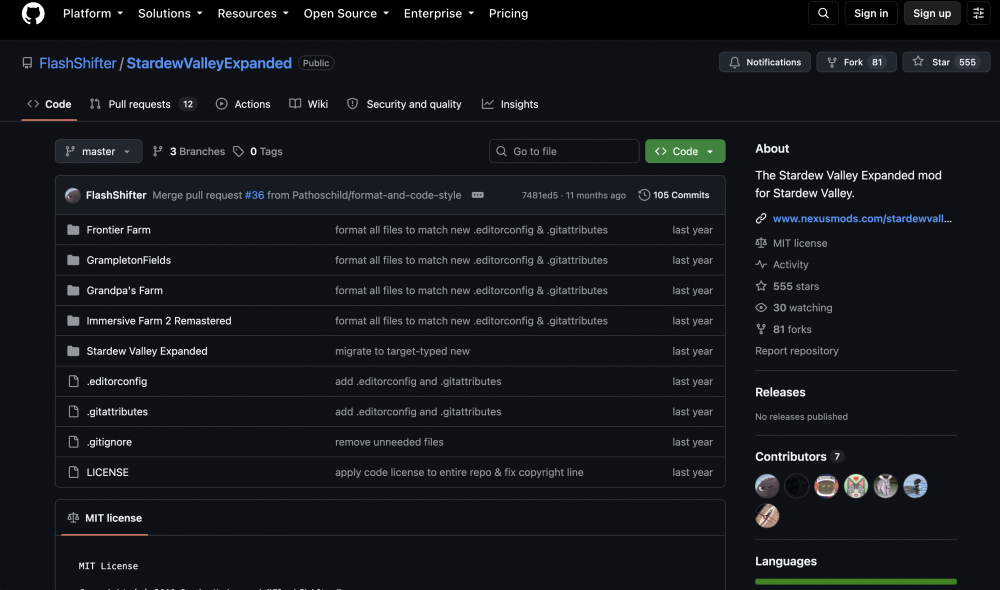Click the green languages bar
The width and height of the screenshot is (1000, 590).
(855, 582)
